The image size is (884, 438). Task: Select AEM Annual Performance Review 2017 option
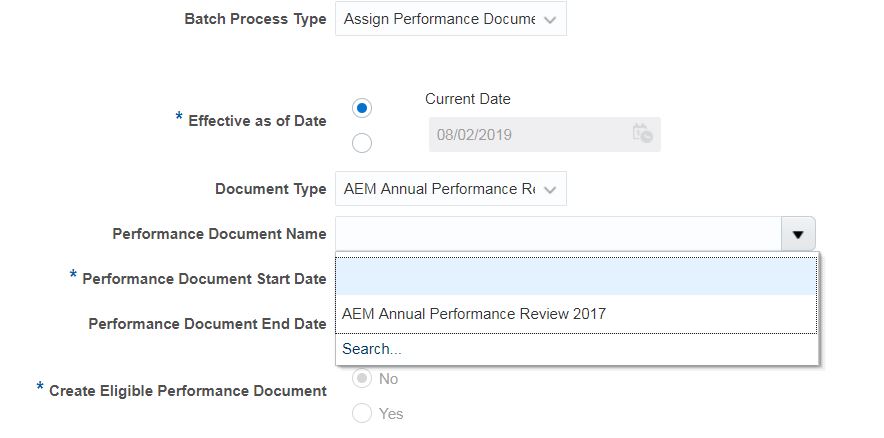pyautogui.click(x=576, y=313)
